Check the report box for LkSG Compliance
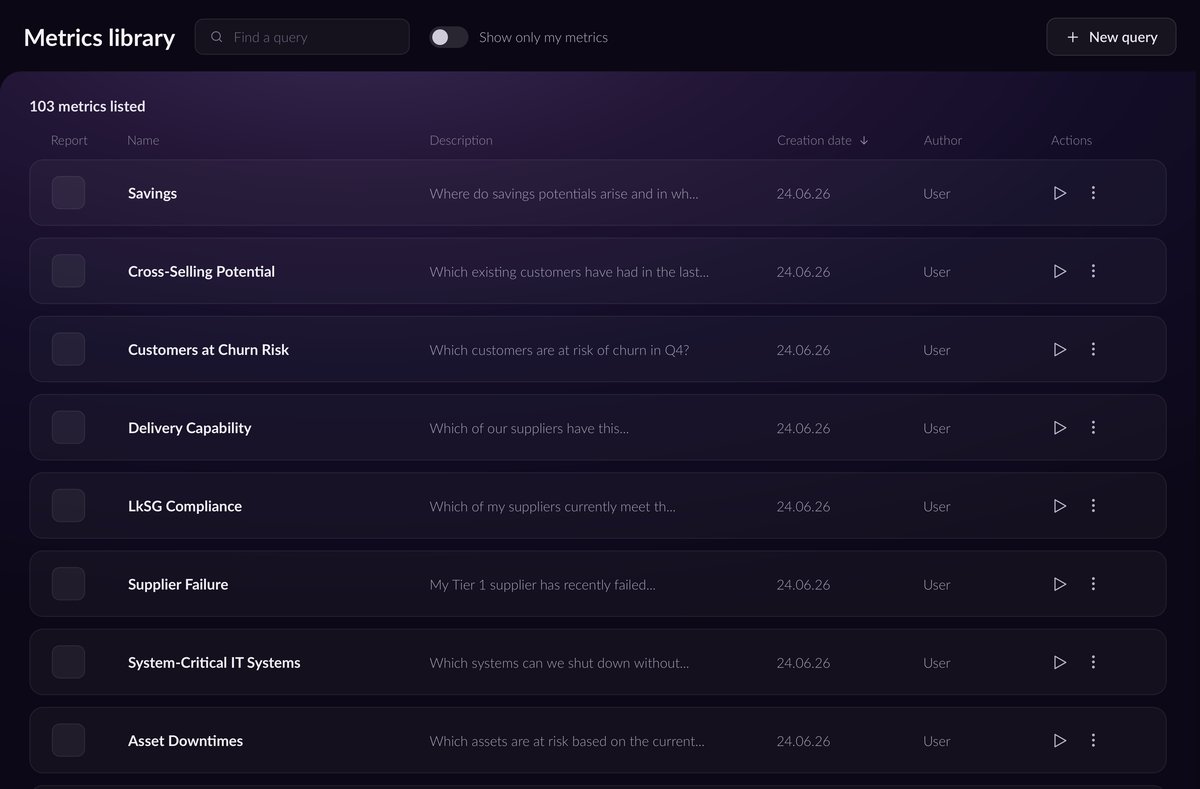 (68, 506)
